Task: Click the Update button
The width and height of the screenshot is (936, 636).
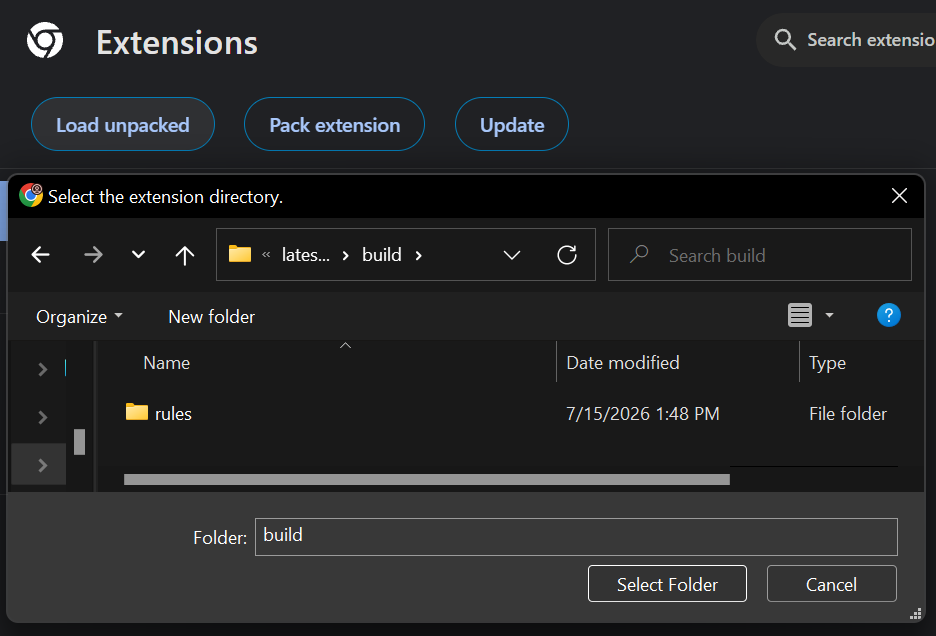Action: coord(512,124)
